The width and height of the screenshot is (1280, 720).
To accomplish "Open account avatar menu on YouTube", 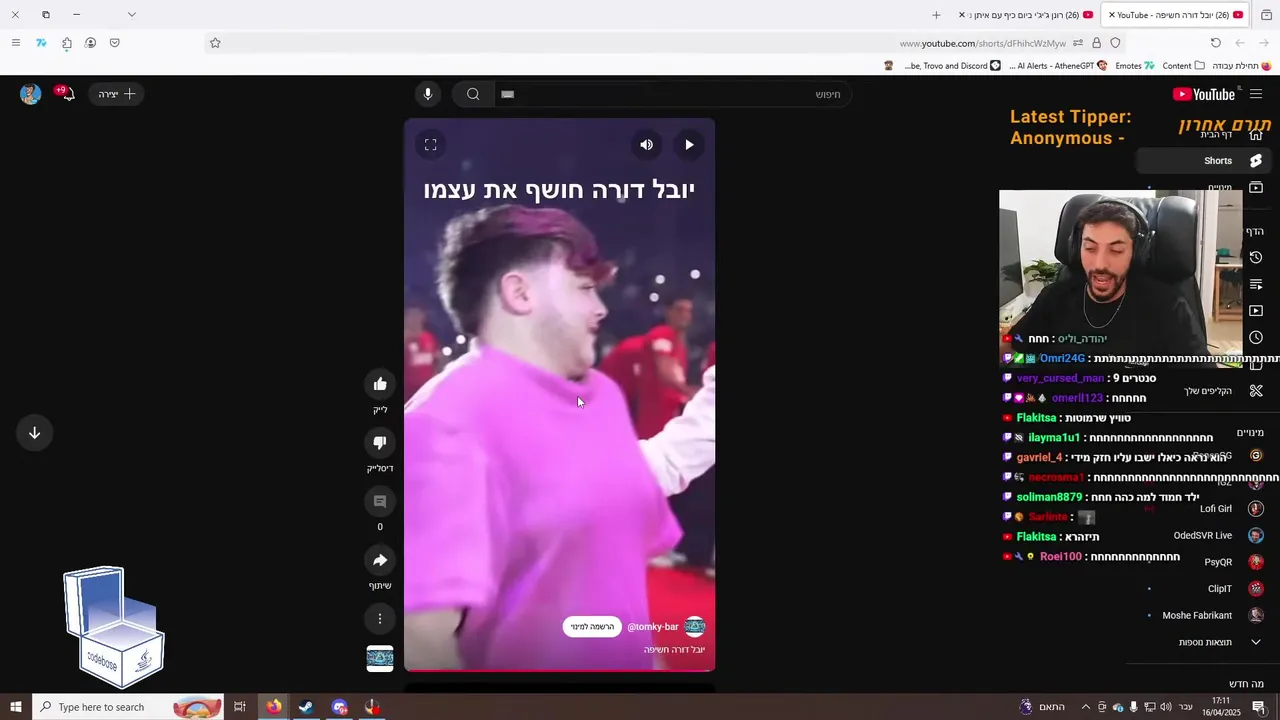I will tap(31, 94).
